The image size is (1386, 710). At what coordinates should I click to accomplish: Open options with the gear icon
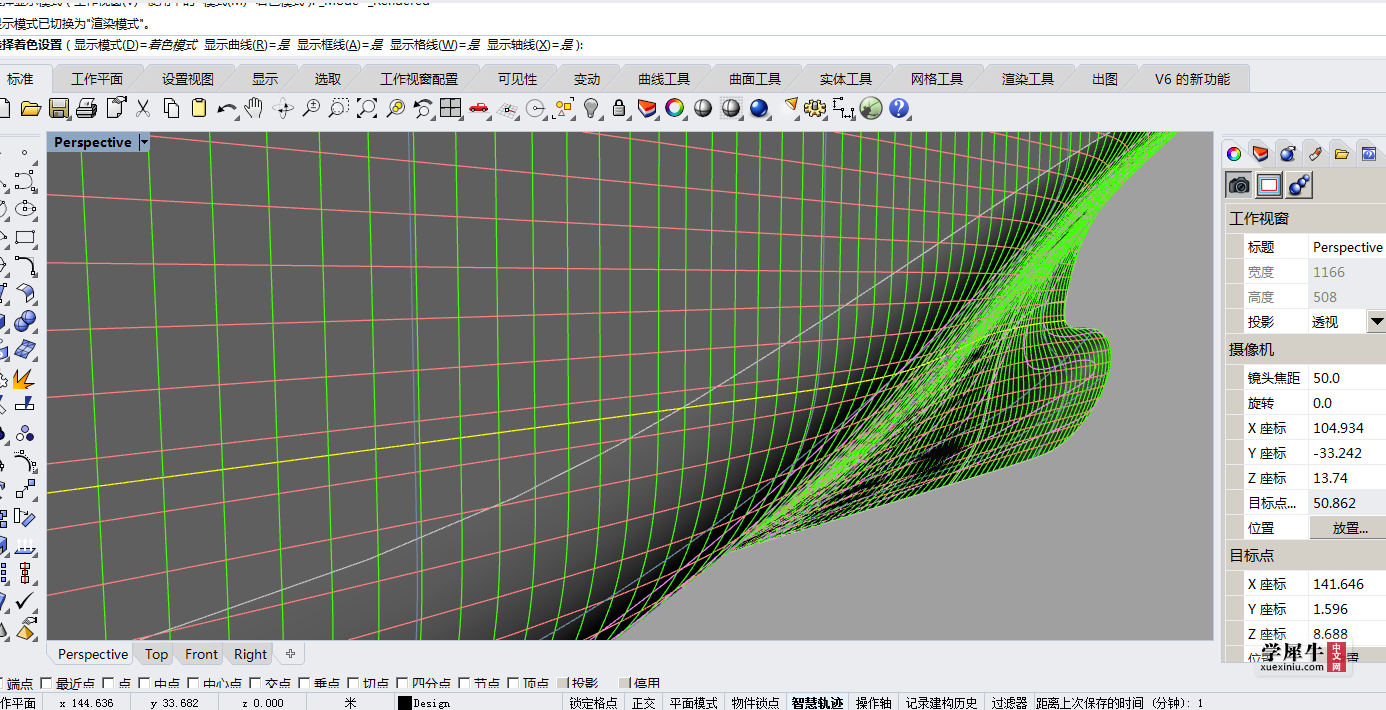815,108
